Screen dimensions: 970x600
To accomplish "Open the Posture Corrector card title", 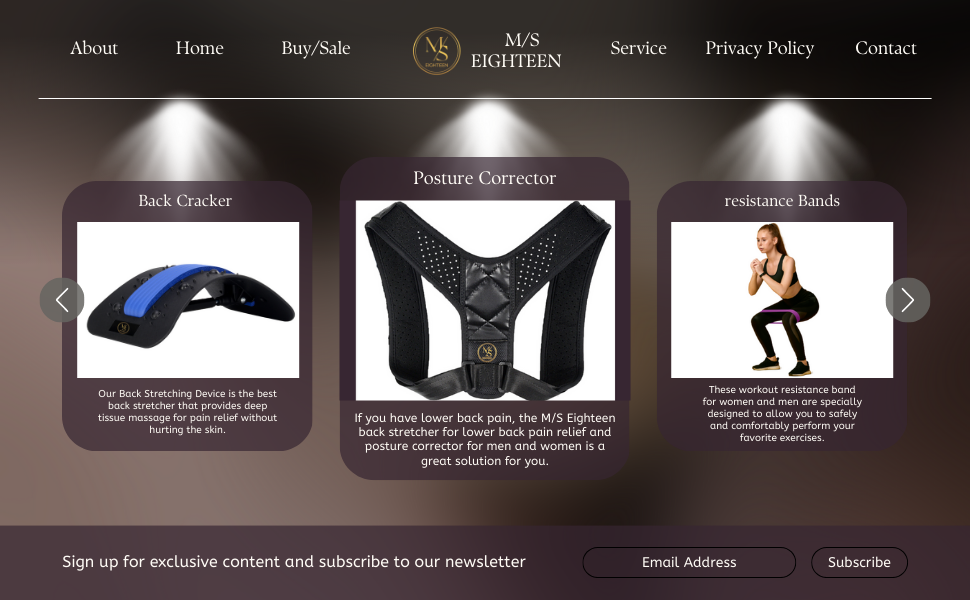I will (484, 178).
